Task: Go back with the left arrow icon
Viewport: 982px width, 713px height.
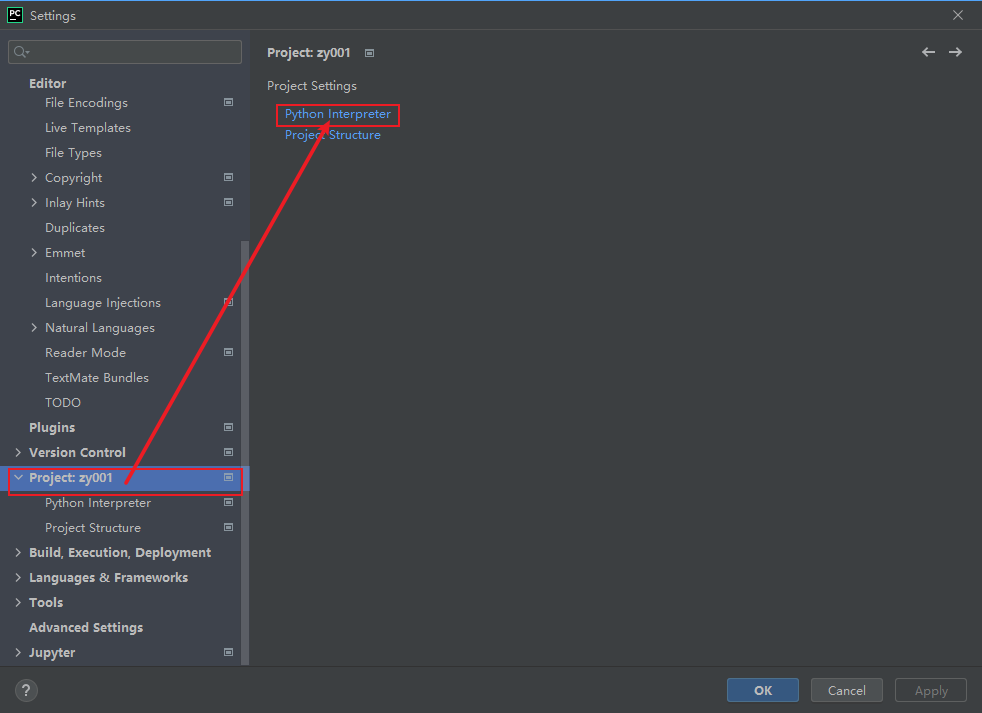Action: tap(928, 52)
